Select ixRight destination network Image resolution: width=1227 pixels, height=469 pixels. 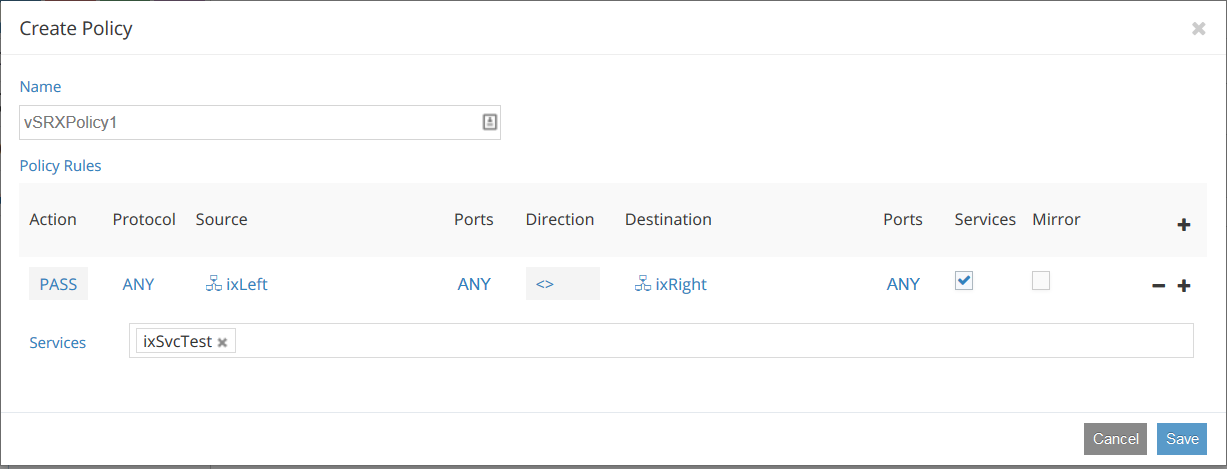(x=680, y=284)
